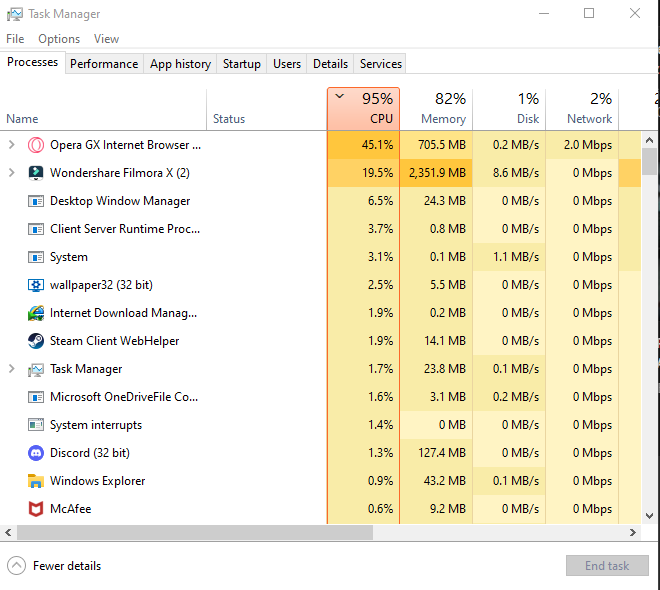Open the Startup tab
Screen dimensions: 660x590
coord(241,64)
